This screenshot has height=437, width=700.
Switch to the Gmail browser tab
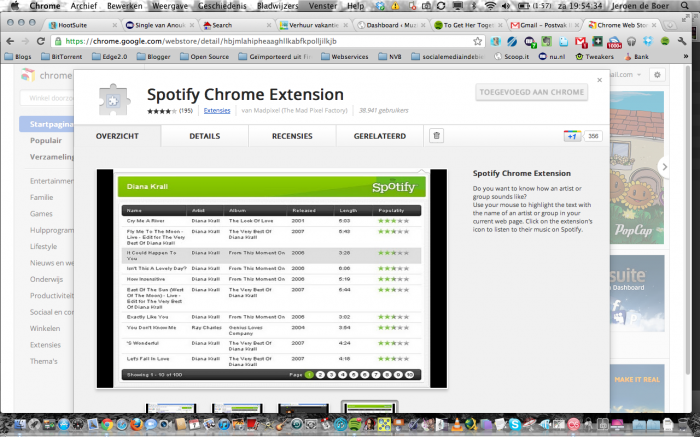544,25
